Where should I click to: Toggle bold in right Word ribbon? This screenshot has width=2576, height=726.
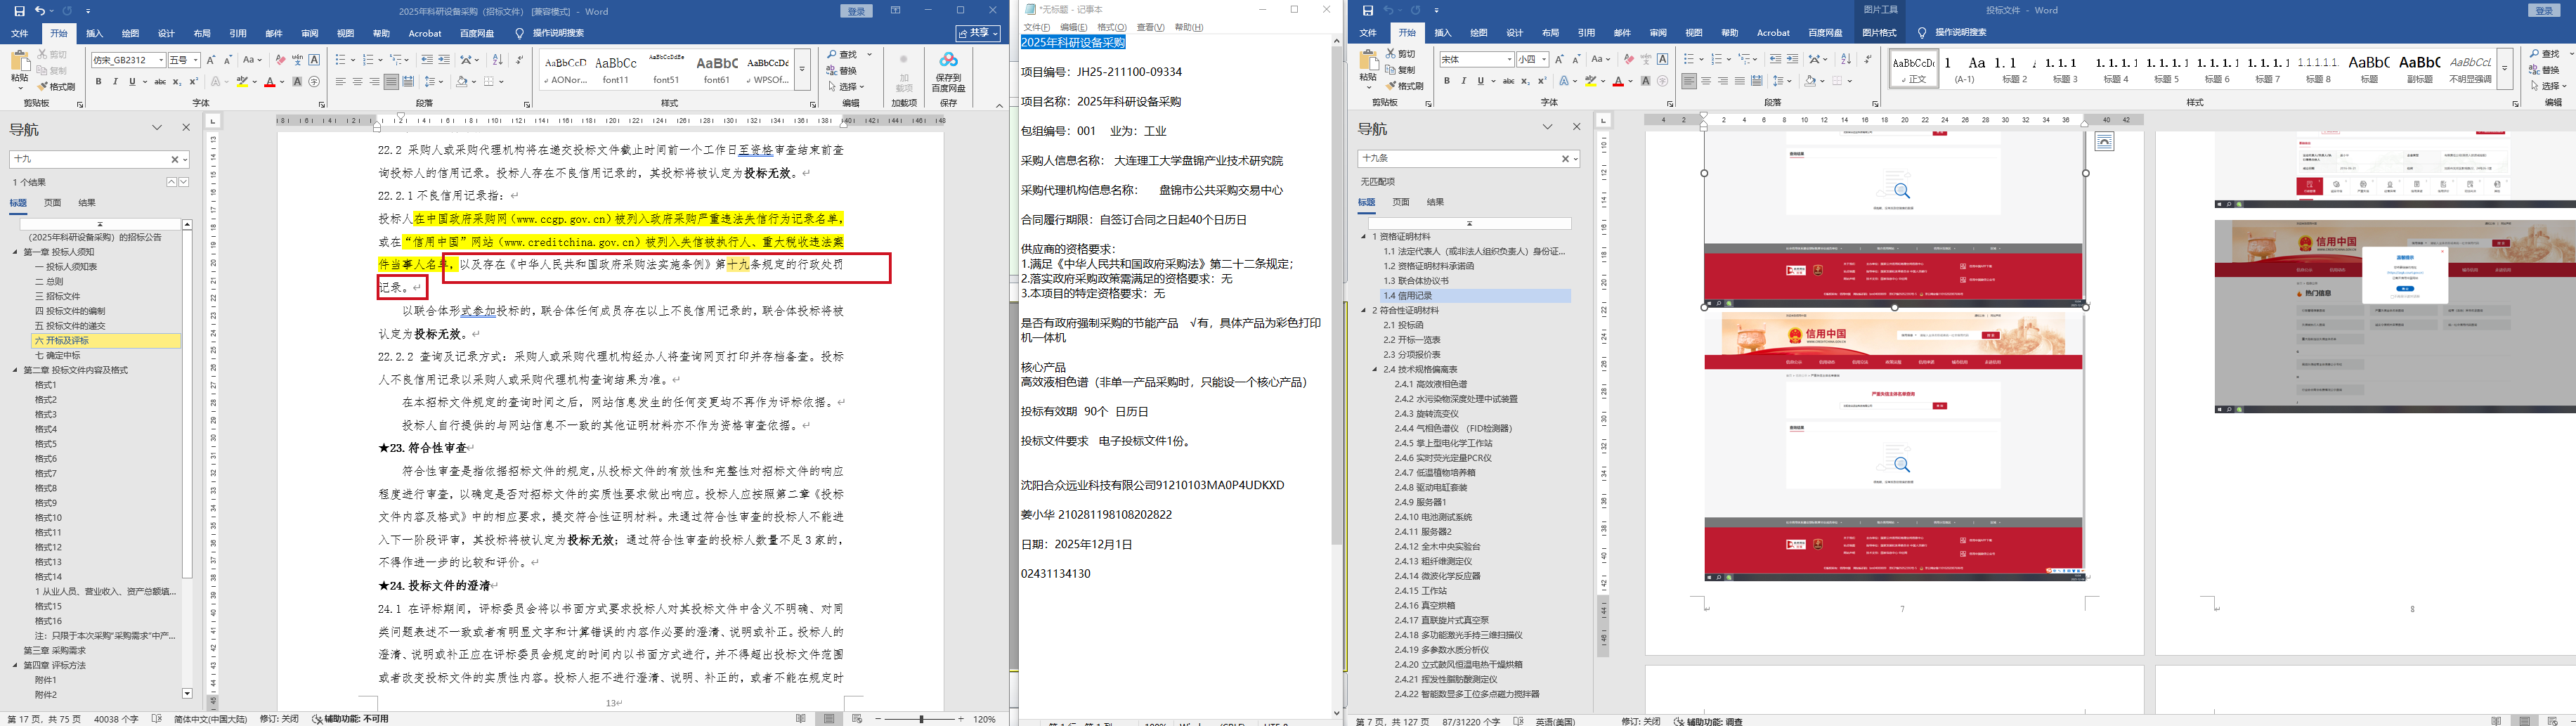point(1447,81)
